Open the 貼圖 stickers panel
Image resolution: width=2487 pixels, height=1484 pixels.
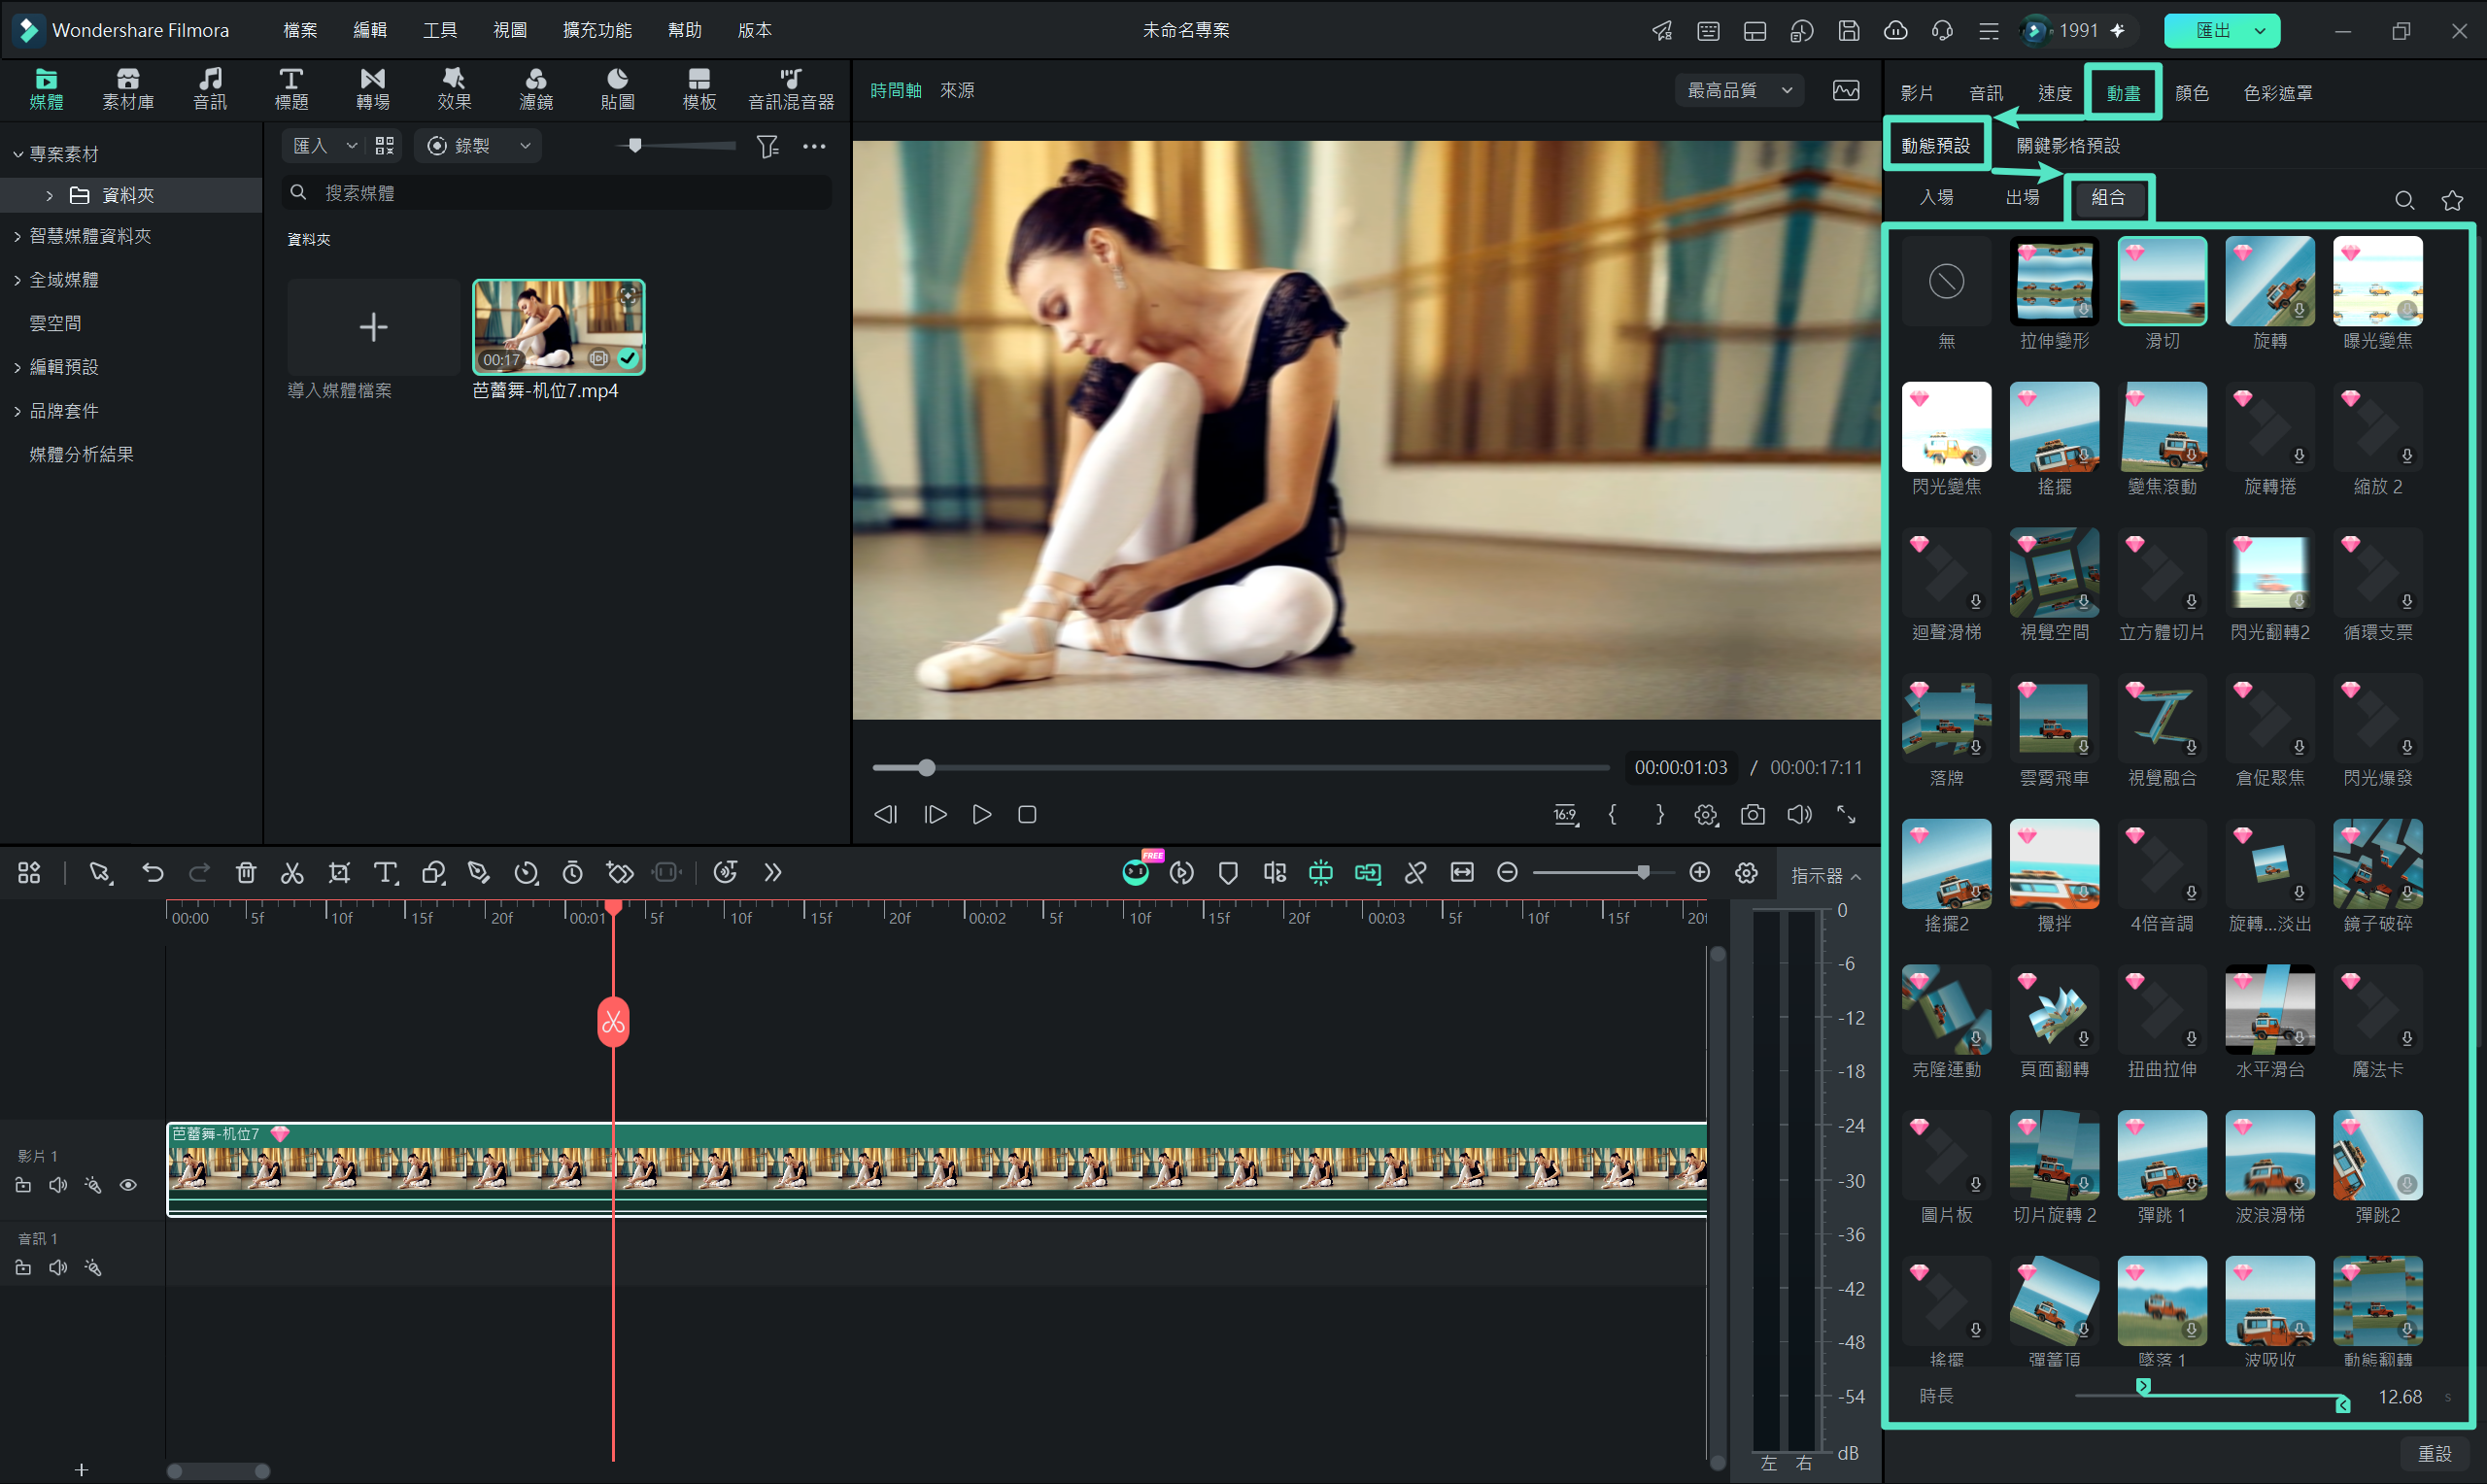[x=618, y=89]
